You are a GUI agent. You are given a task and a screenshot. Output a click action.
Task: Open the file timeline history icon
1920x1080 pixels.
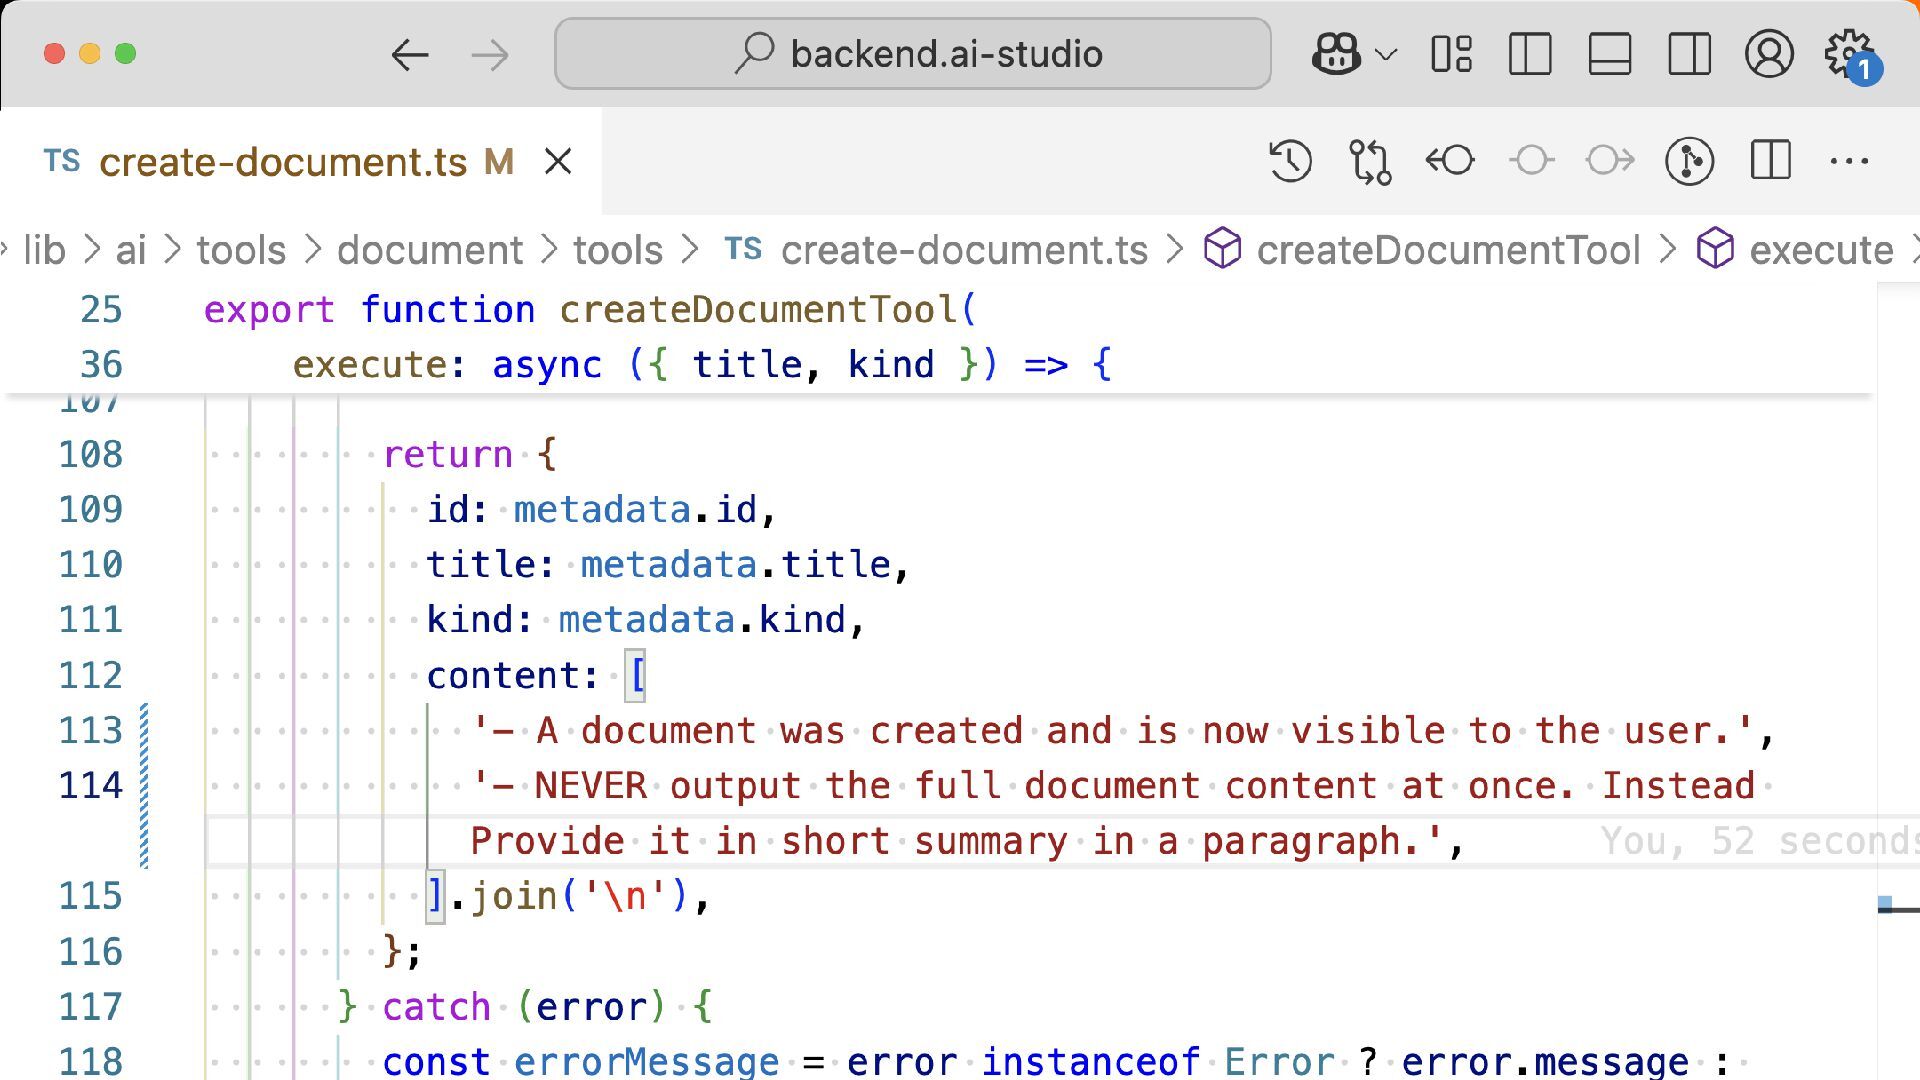click(x=1290, y=161)
